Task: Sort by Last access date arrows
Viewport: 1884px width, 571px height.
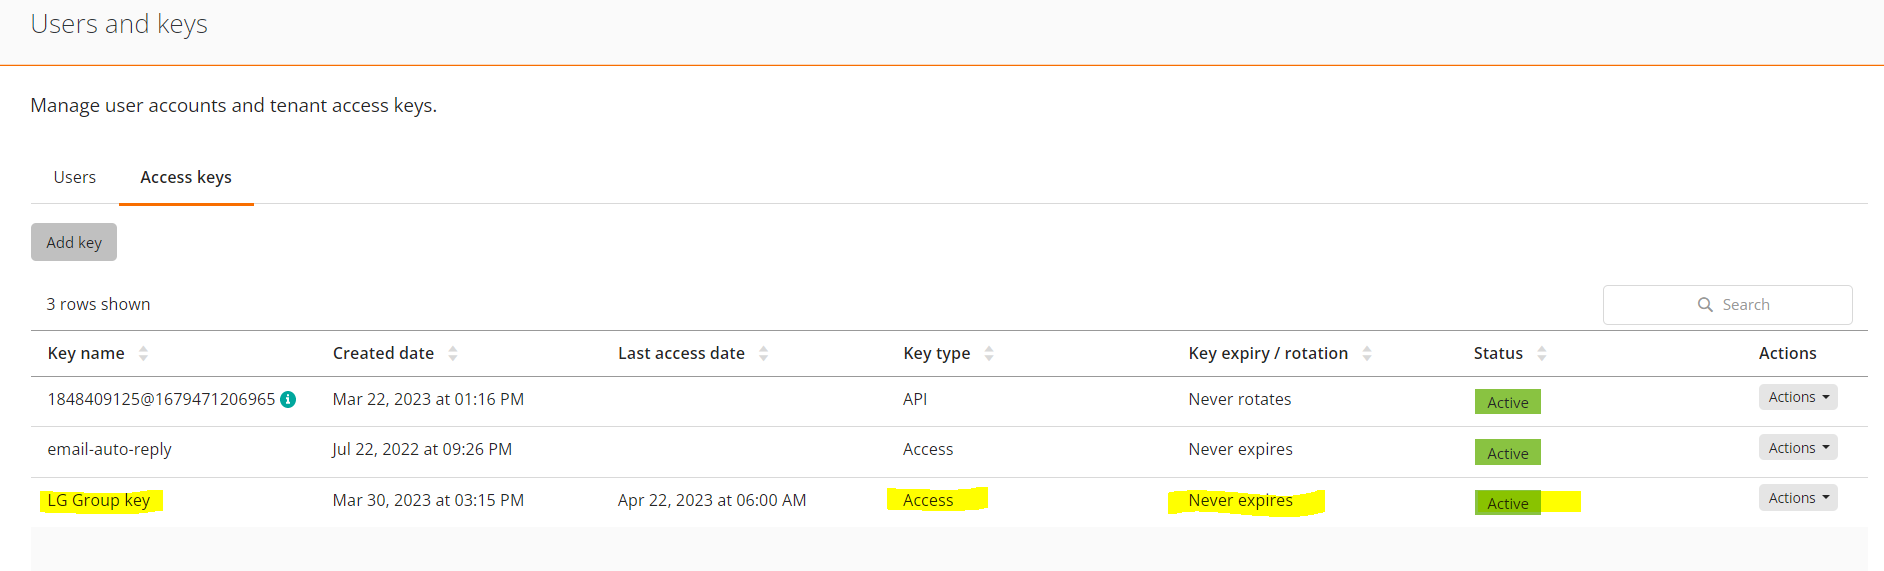Action: tap(764, 353)
